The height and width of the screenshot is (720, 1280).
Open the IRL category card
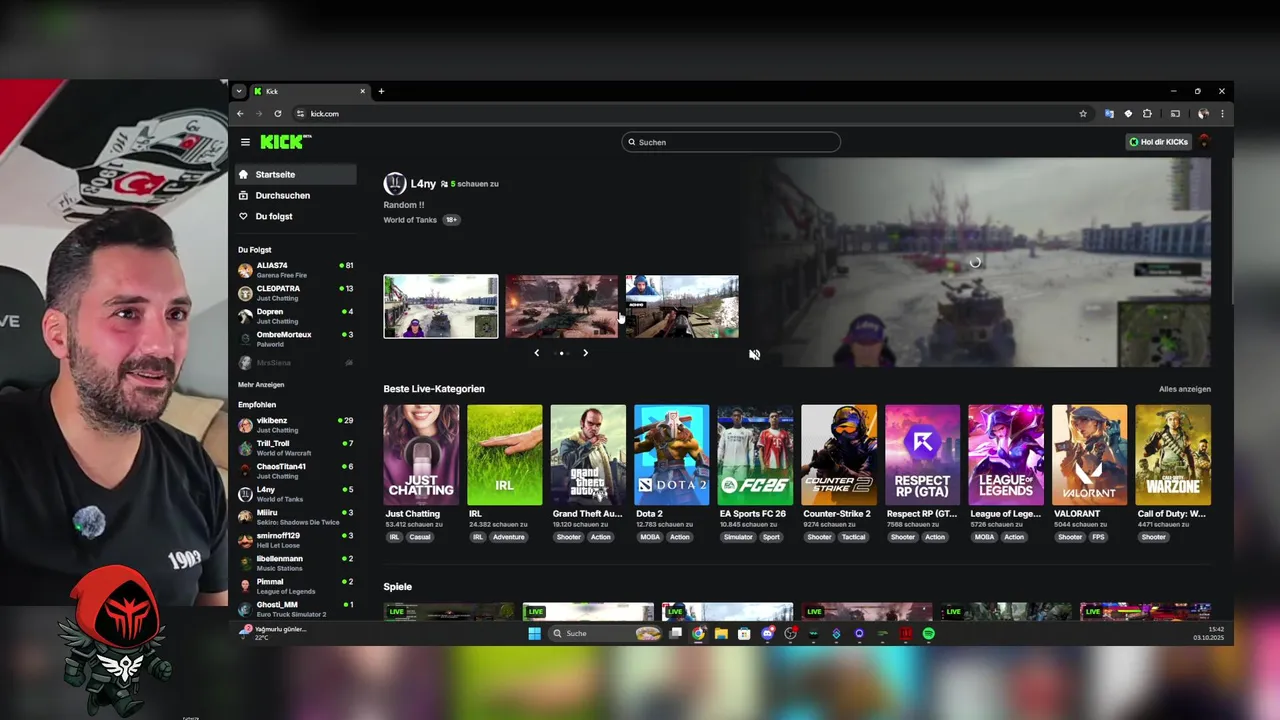(x=505, y=455)
